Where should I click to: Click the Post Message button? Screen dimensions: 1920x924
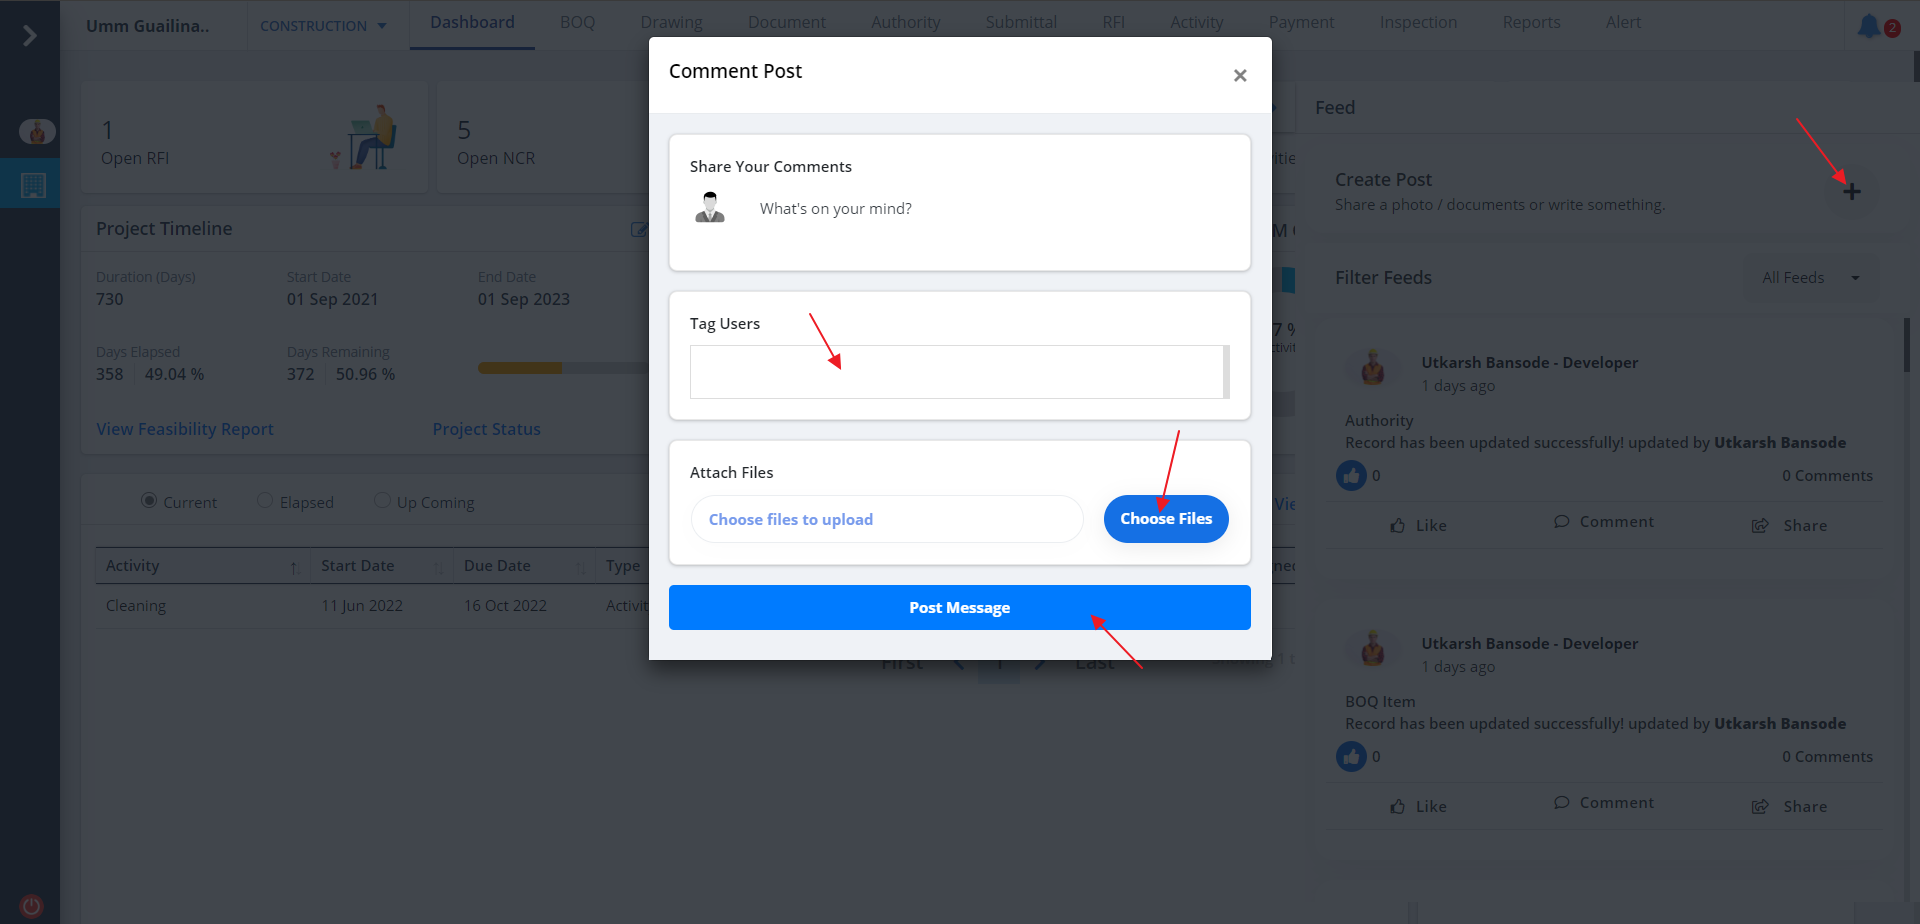click(x=959, y=608)
